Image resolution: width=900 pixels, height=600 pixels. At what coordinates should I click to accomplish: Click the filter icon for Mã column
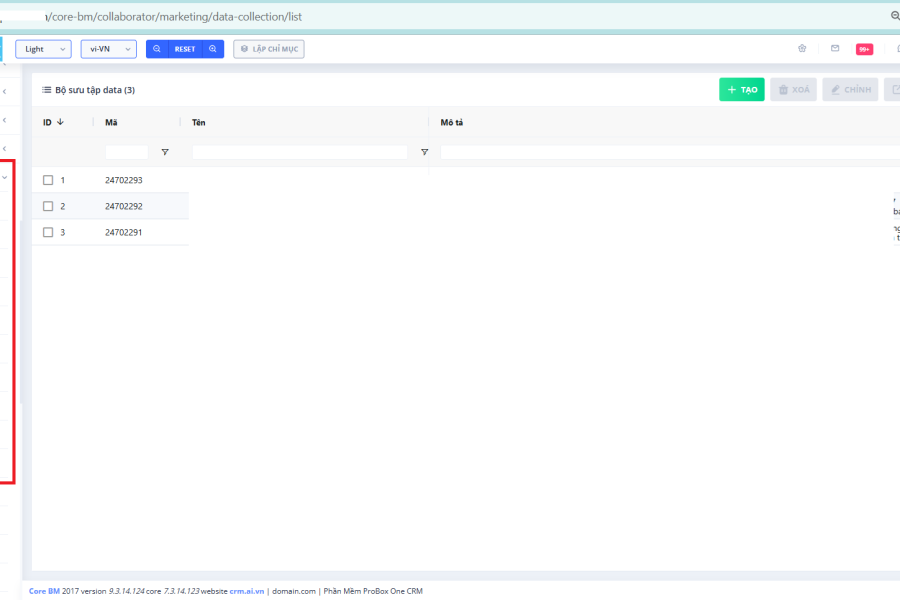tap(165, 152)
